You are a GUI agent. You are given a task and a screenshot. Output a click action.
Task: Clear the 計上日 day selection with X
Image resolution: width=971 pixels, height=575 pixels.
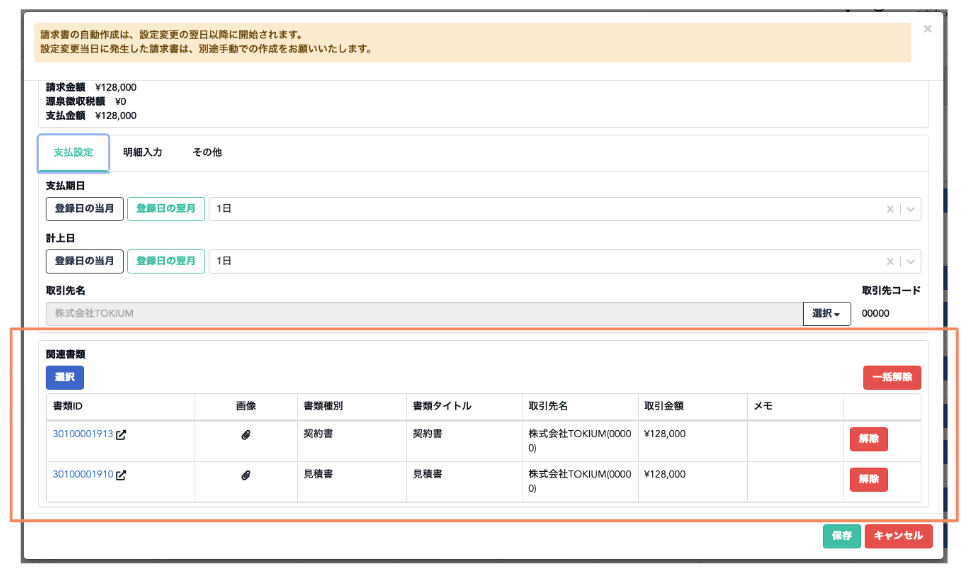pyautogui.click(x=890, y=262)
